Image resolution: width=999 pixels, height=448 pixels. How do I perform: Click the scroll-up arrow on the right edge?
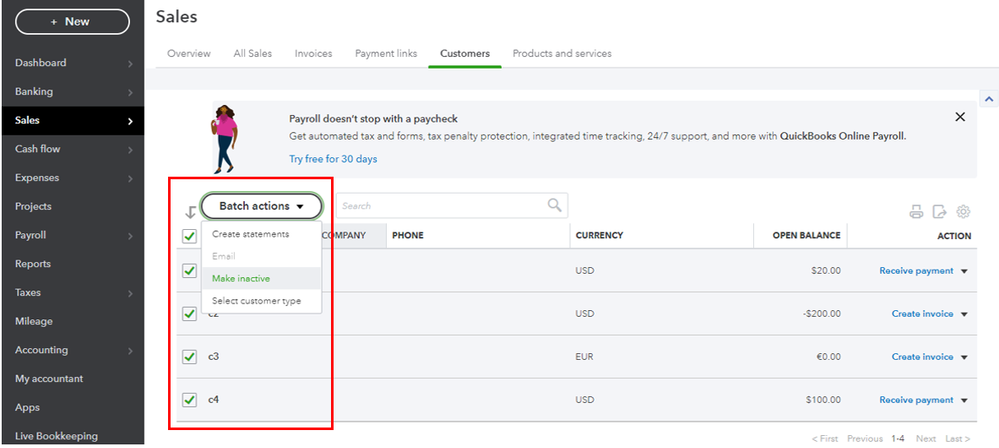click(990, 100)
